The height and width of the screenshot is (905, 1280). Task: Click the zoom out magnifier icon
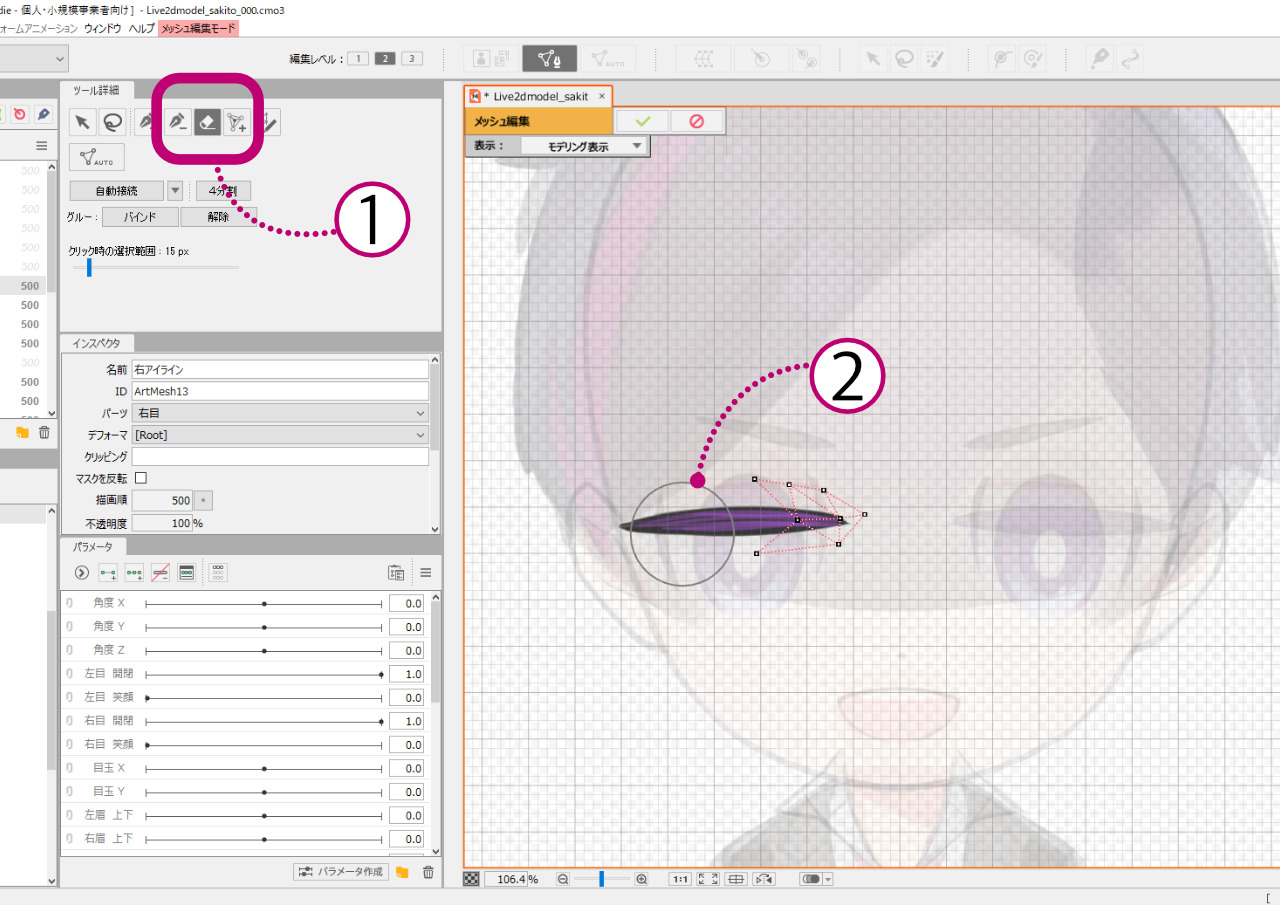(x=563, y=879)
